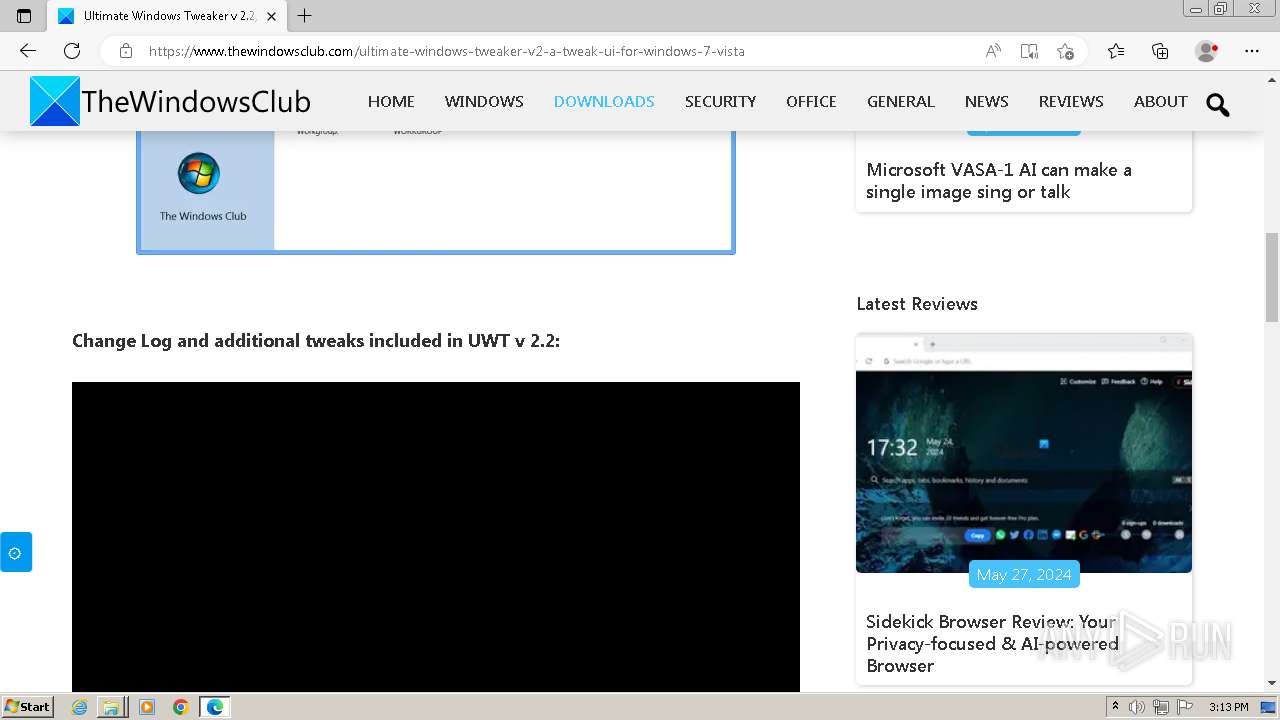Open the WINDOWS menu item
1280x720 pixels.
click(x=484, y=101)
